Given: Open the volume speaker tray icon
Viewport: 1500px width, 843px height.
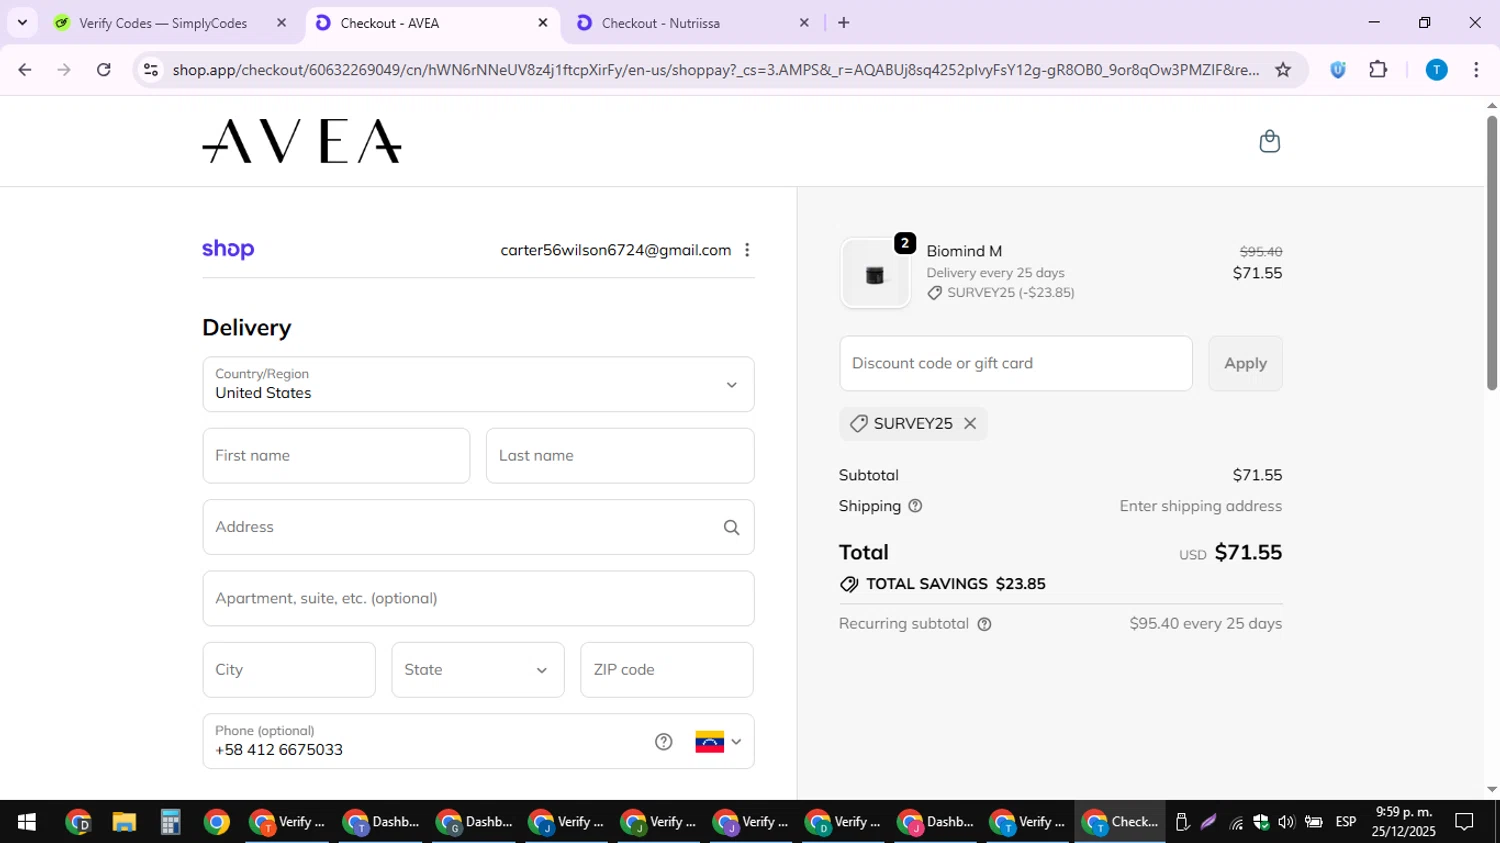Looking at the screenshot, I should 1286,822.
